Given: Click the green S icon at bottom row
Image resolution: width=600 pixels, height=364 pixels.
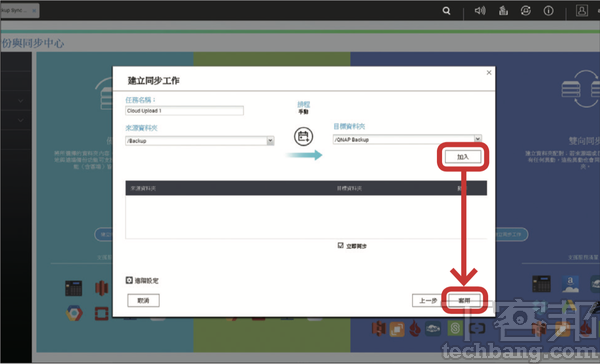Looking at the screenshot, I should point(455,328).
